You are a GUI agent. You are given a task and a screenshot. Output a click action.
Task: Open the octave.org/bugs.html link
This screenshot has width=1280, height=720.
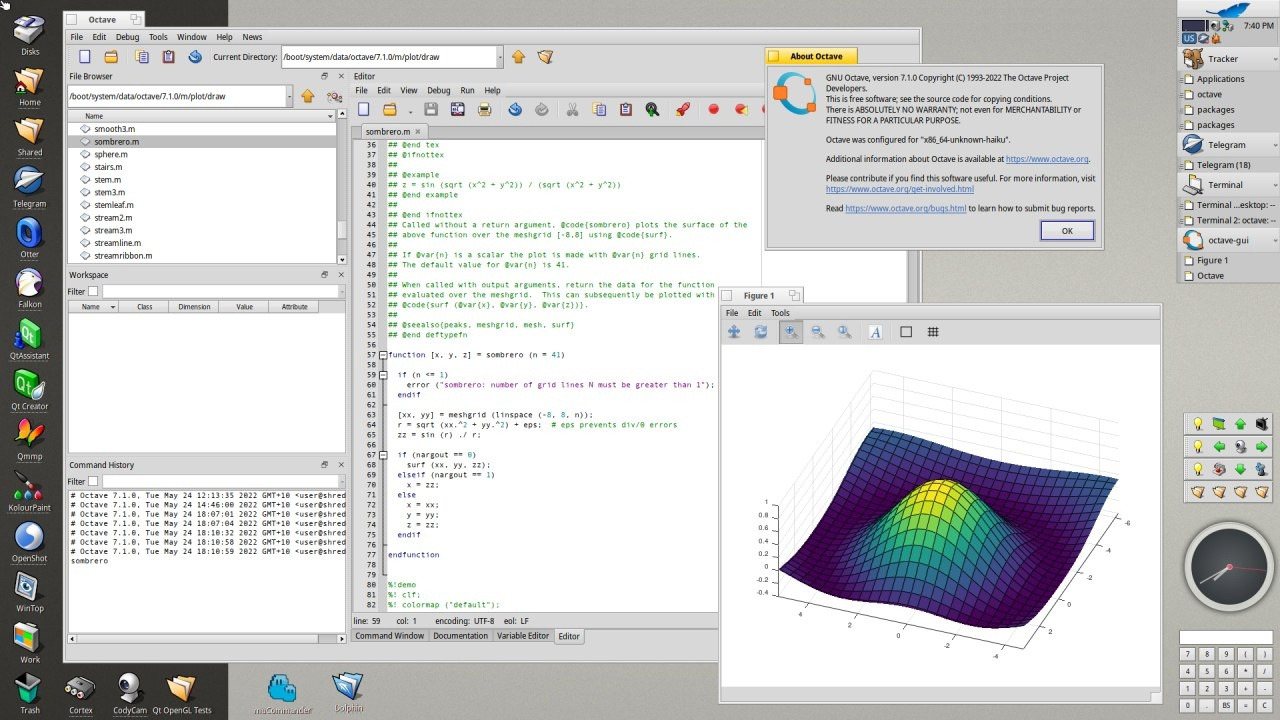(x=905, y=208)
